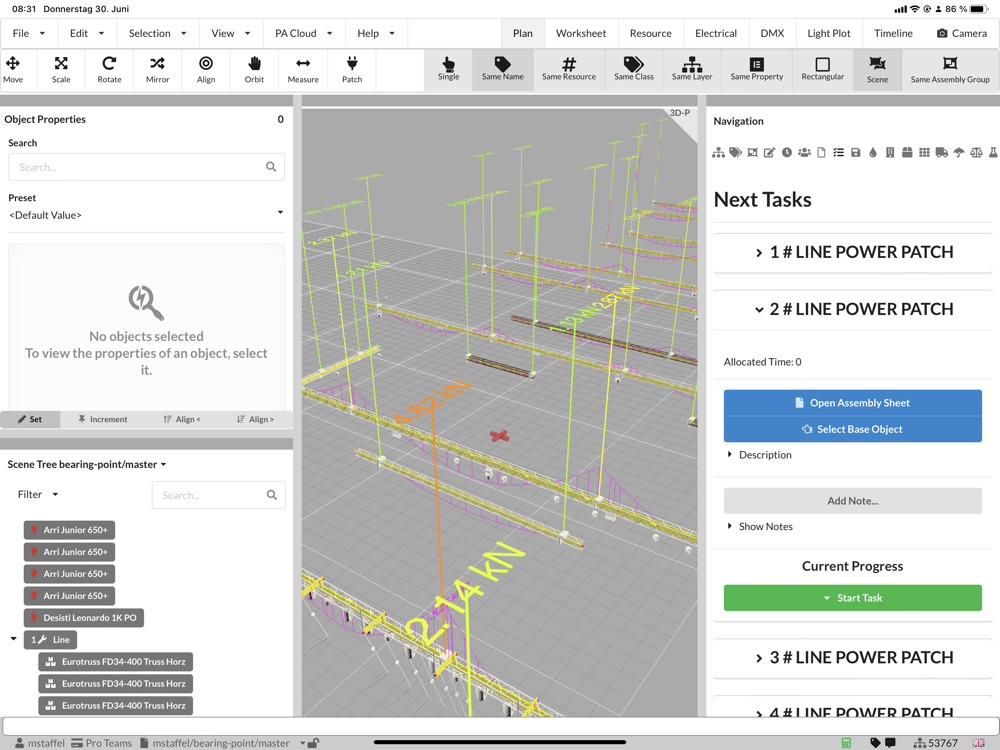Toggle Same Name selection mode
1000x750 pixels.
[502, 69]
